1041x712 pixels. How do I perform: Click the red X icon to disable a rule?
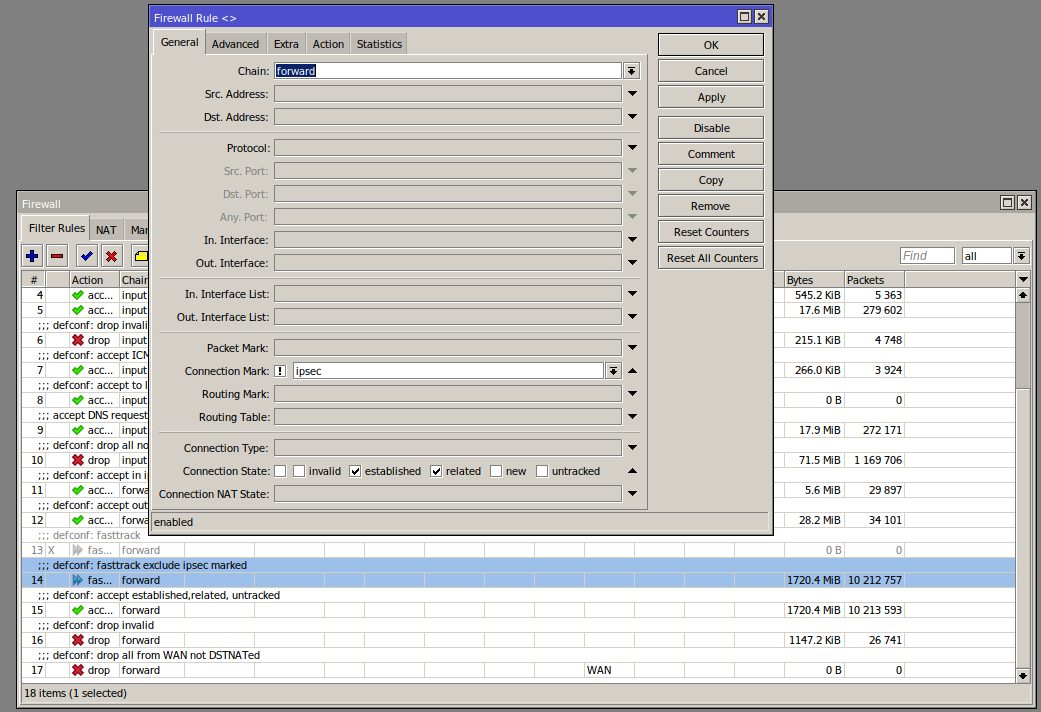click(x=111, y=256)
